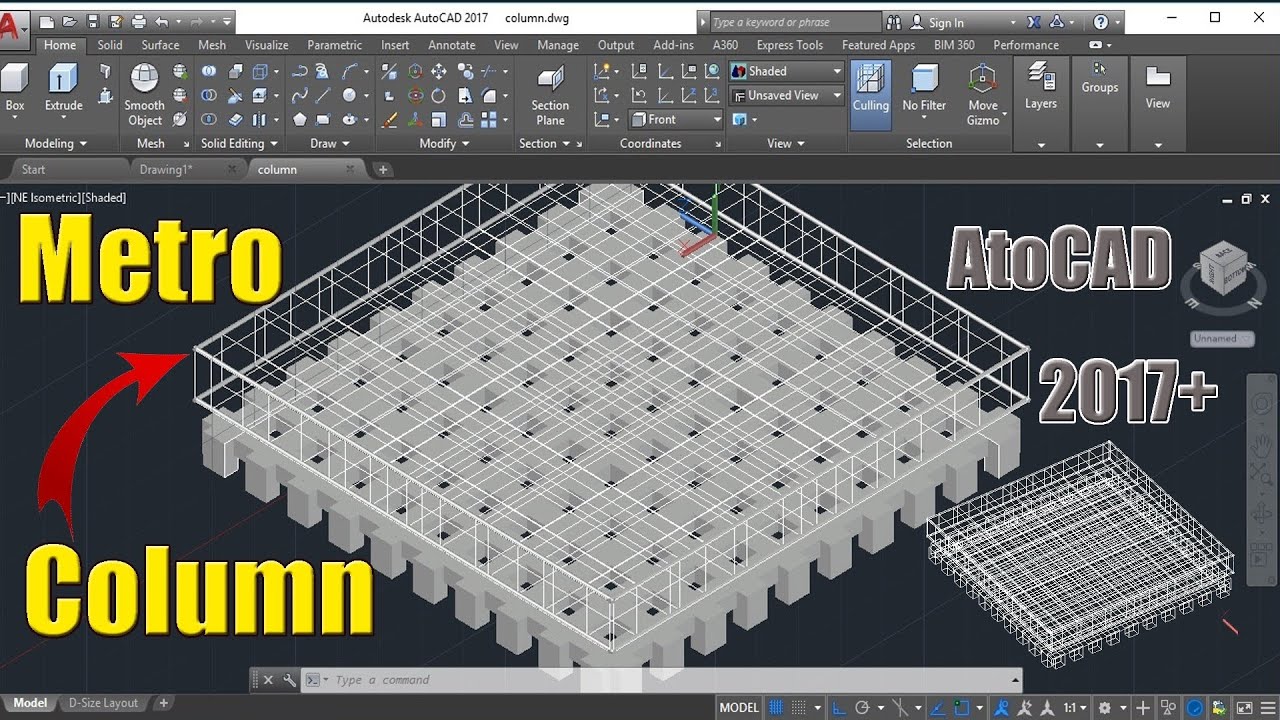
Task: Open the Express Tools ribbon tab
Action: pyautogui.click(x=790, y=45)
